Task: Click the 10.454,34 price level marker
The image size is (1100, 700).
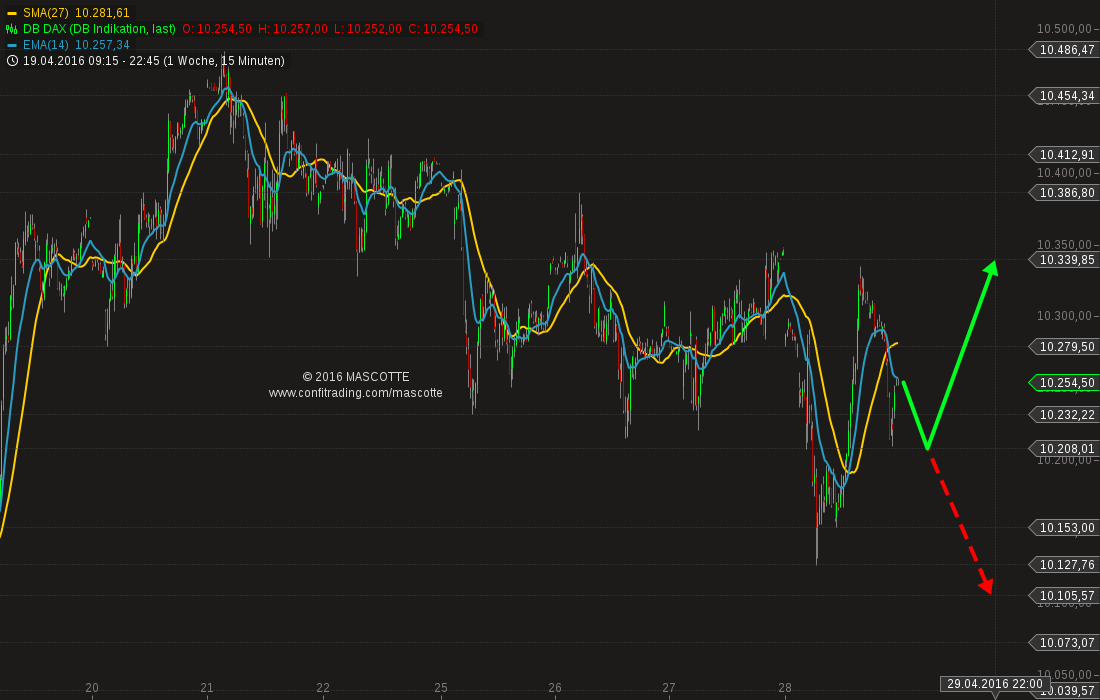Action: [x=1062, y=95]
